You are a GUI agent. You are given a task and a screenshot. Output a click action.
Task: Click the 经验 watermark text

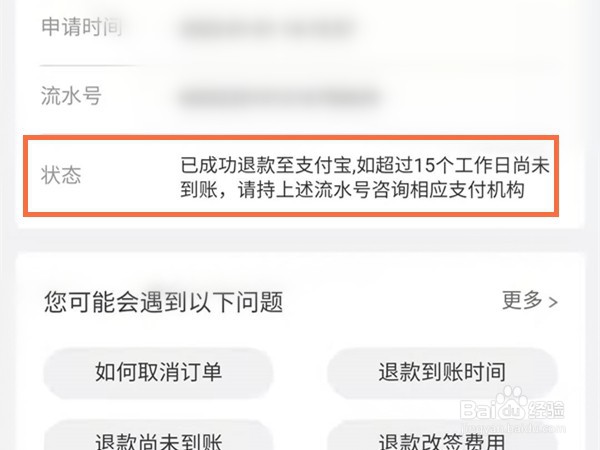pyautogui.click(x=546, y=411)
